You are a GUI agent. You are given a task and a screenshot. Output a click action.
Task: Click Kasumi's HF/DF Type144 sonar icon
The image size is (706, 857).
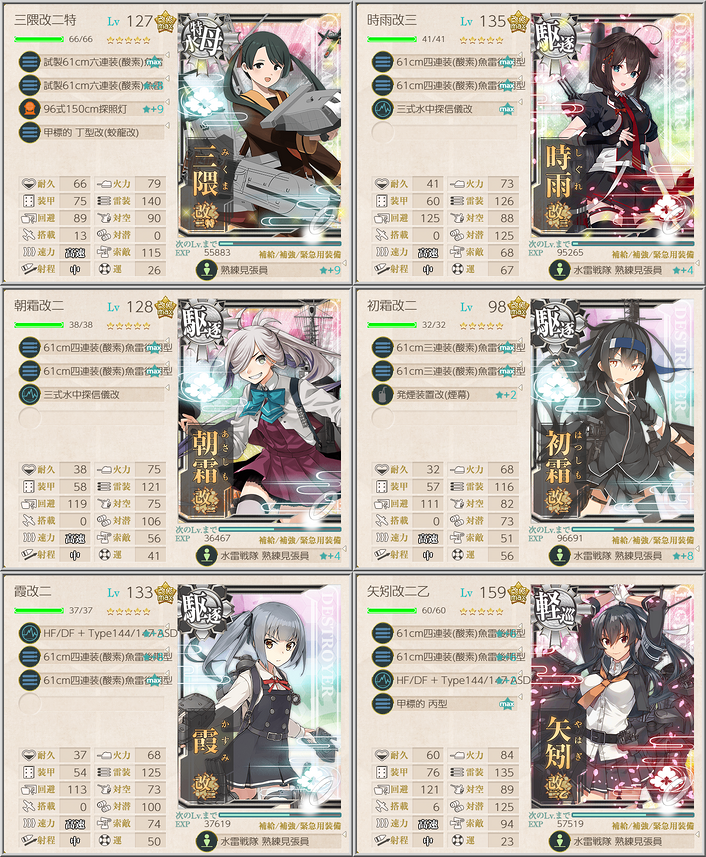point(30,633)
